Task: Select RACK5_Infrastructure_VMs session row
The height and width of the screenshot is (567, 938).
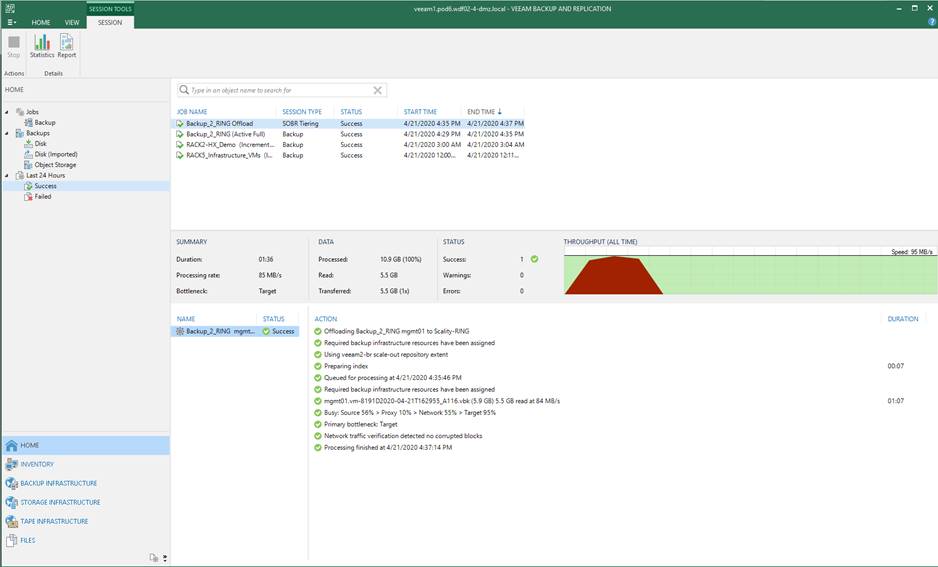Action: click(x=350, y=156)
